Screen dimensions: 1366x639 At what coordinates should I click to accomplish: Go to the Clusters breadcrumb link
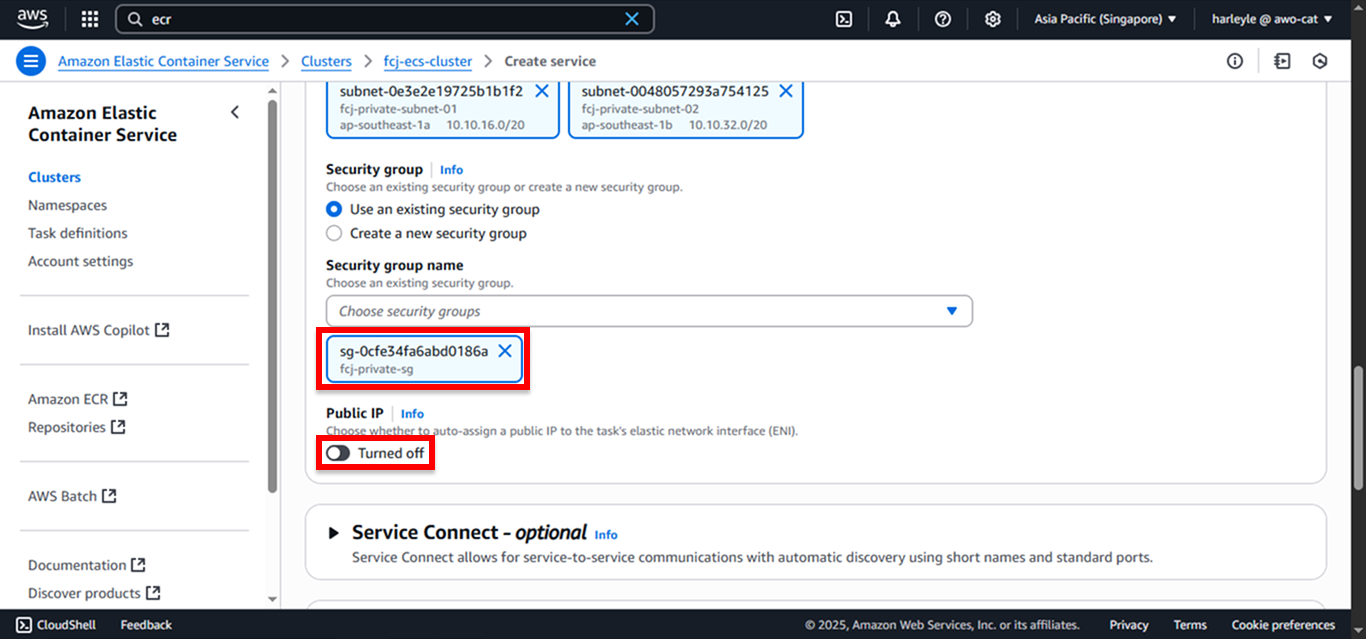[326, 61]
